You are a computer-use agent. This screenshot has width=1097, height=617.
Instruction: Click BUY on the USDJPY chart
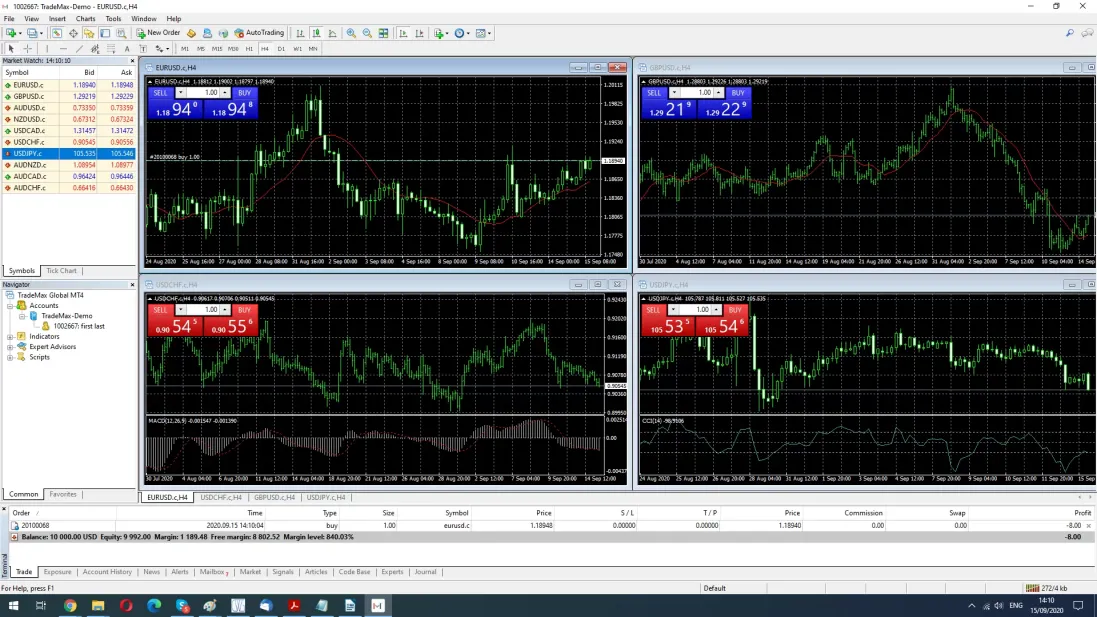coord(735,310)
